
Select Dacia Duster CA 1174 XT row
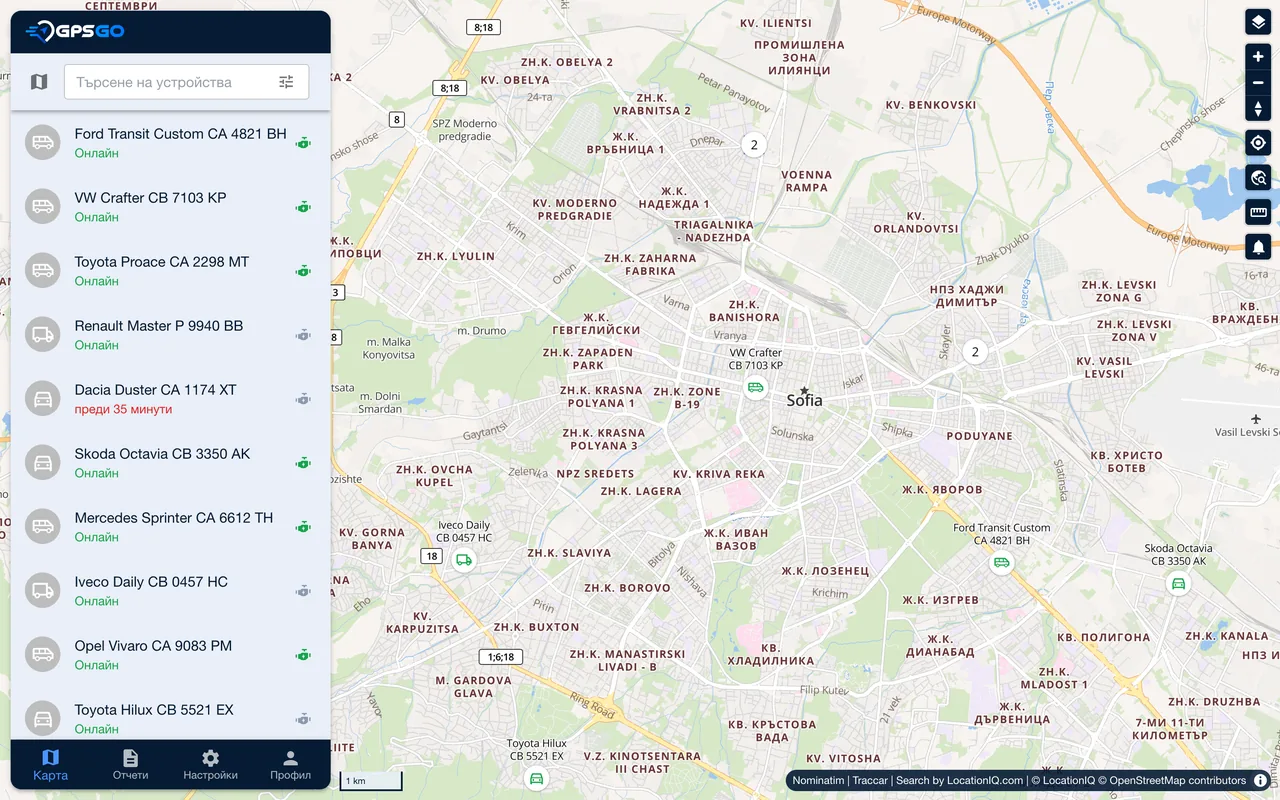coord(170,398)
